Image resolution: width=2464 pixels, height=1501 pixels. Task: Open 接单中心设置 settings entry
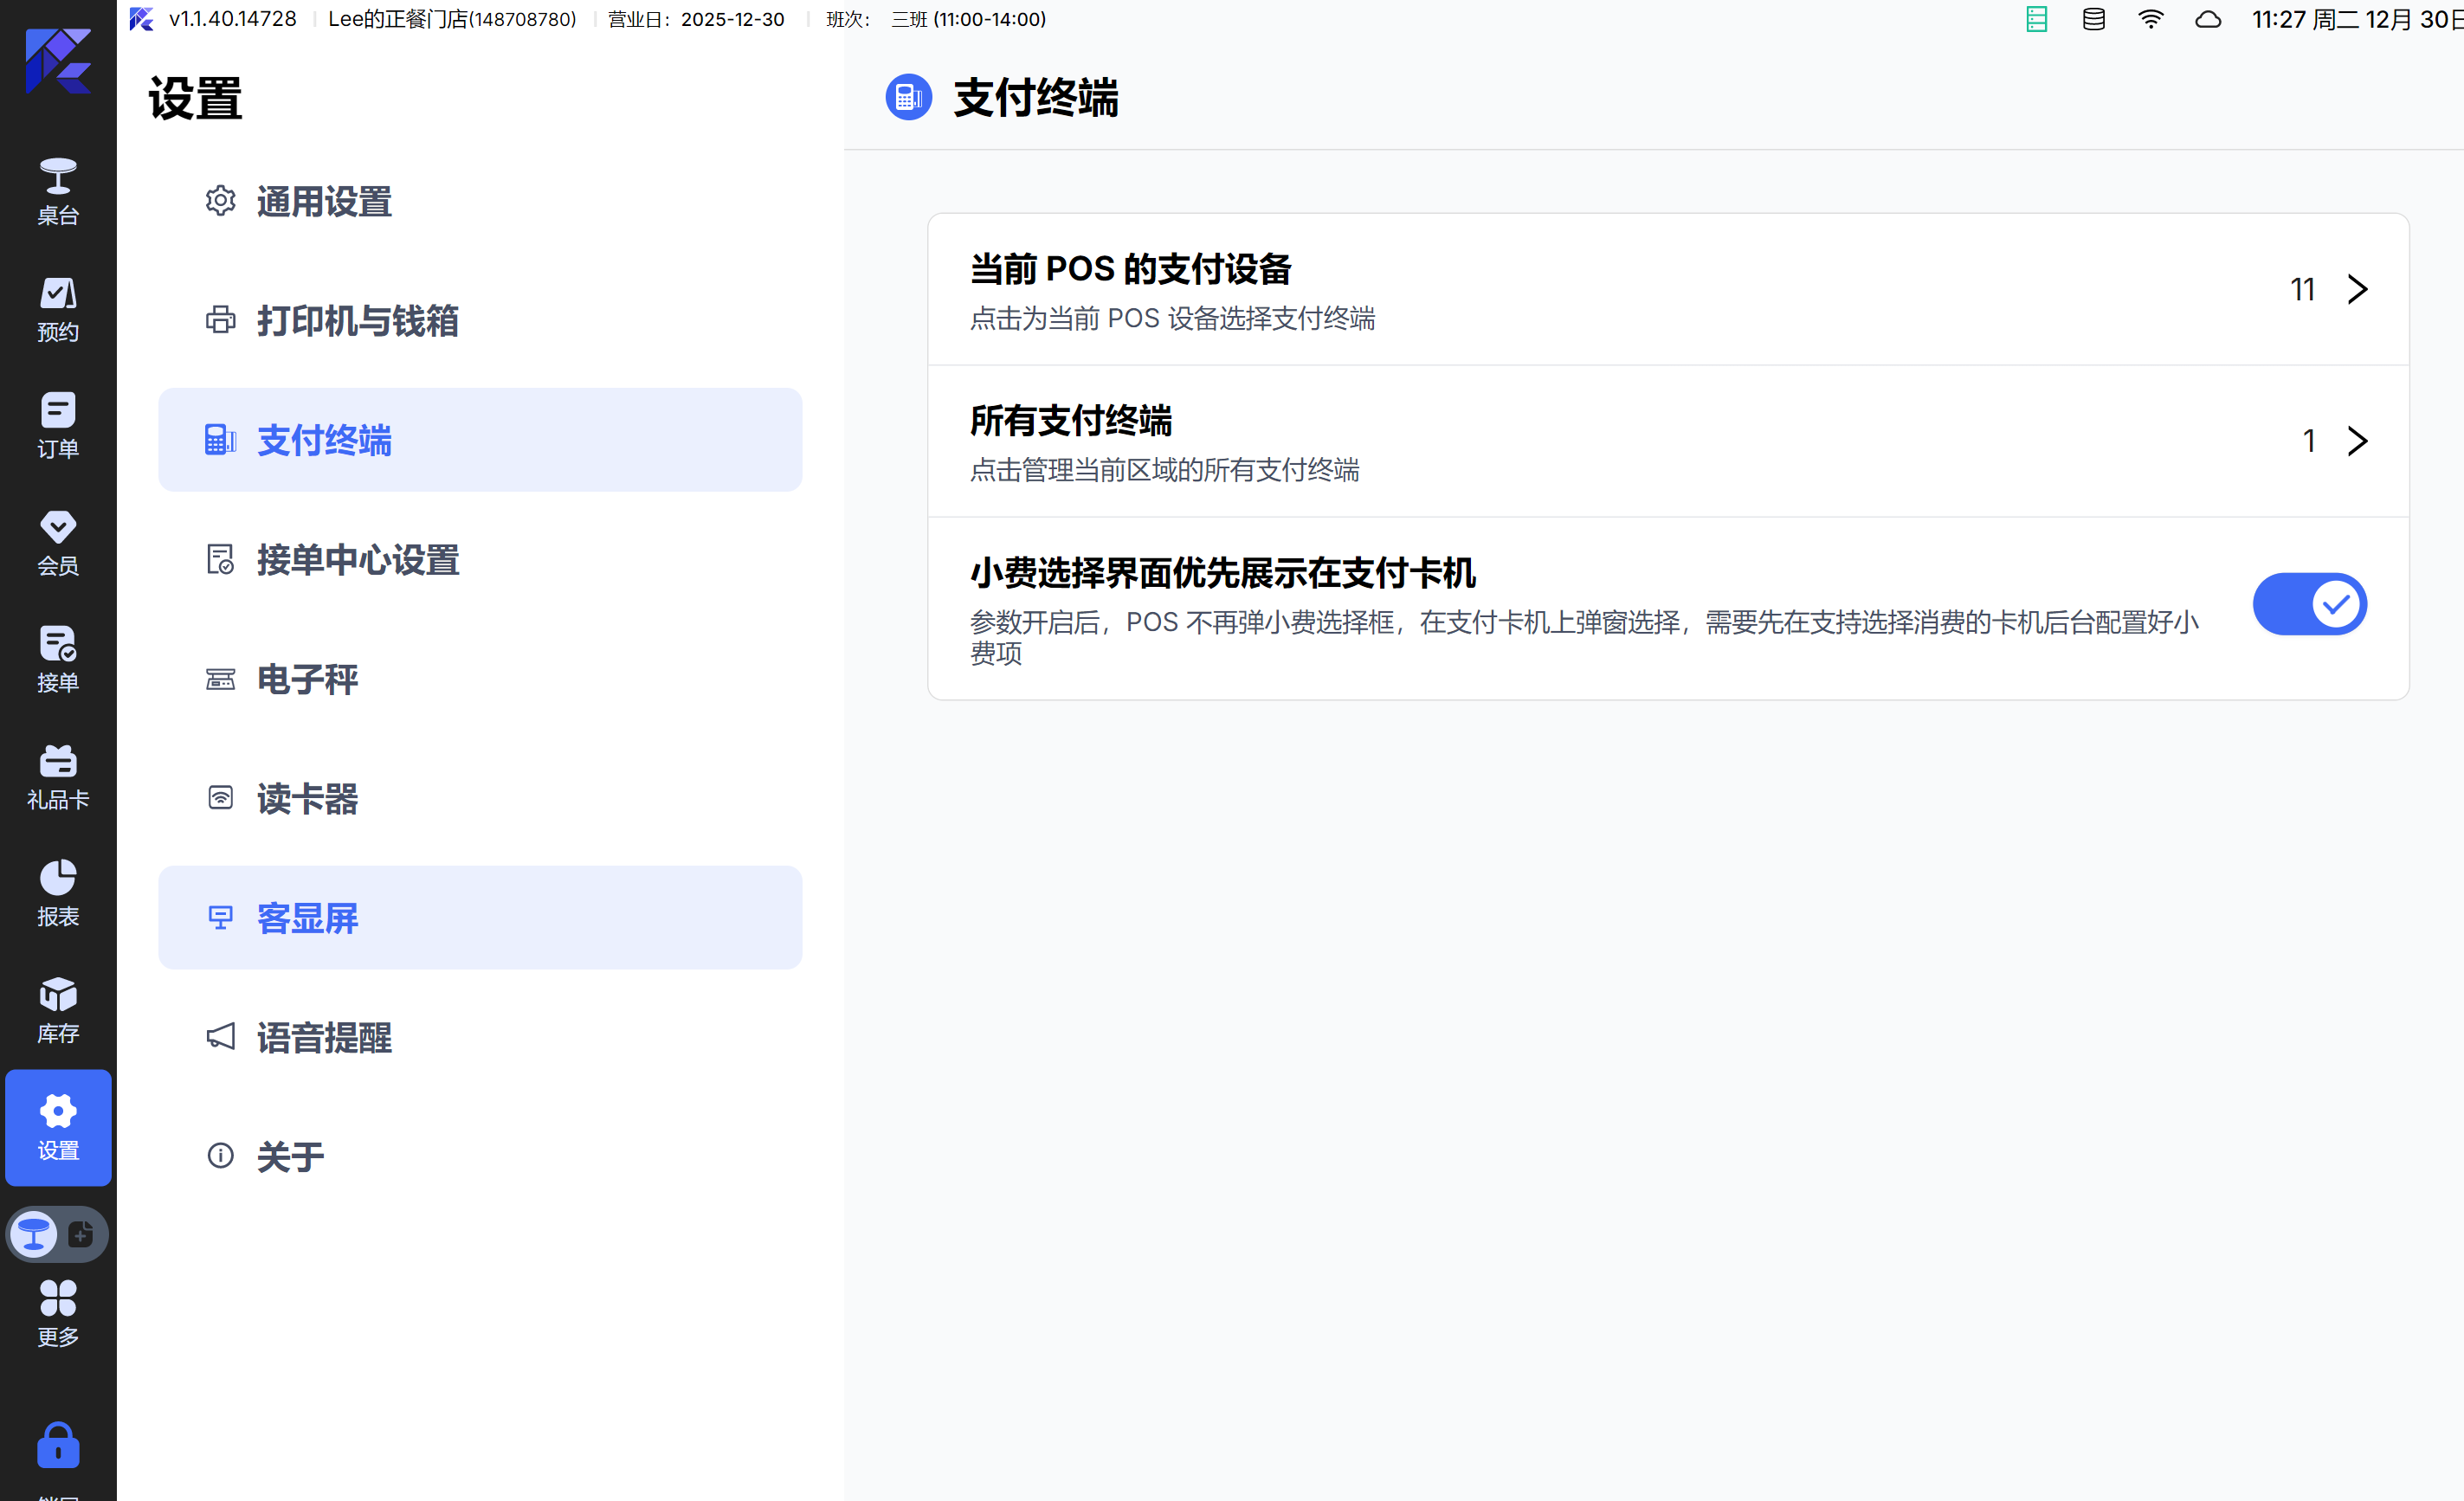click(x=357, y=560)
